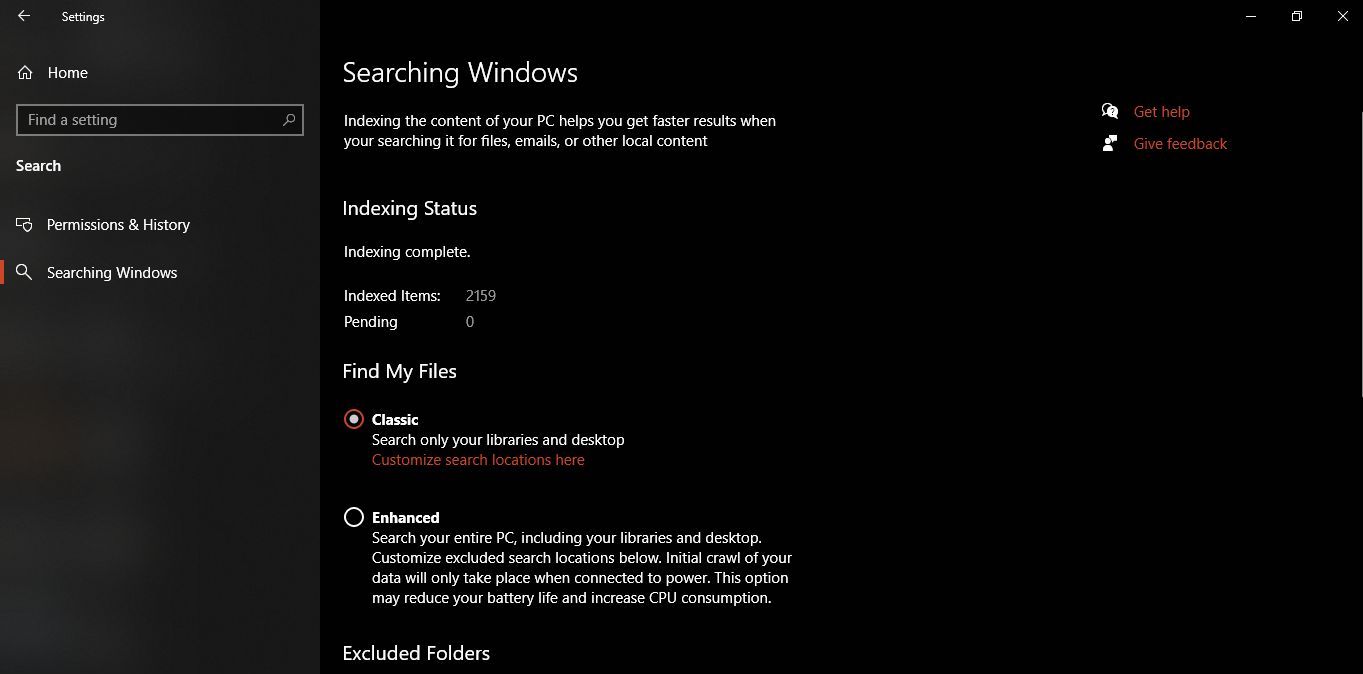Screen dimensions: 1363x674
Task: Restore down the Settings window
Action: pyautogui.click(x=1296, y=16)
